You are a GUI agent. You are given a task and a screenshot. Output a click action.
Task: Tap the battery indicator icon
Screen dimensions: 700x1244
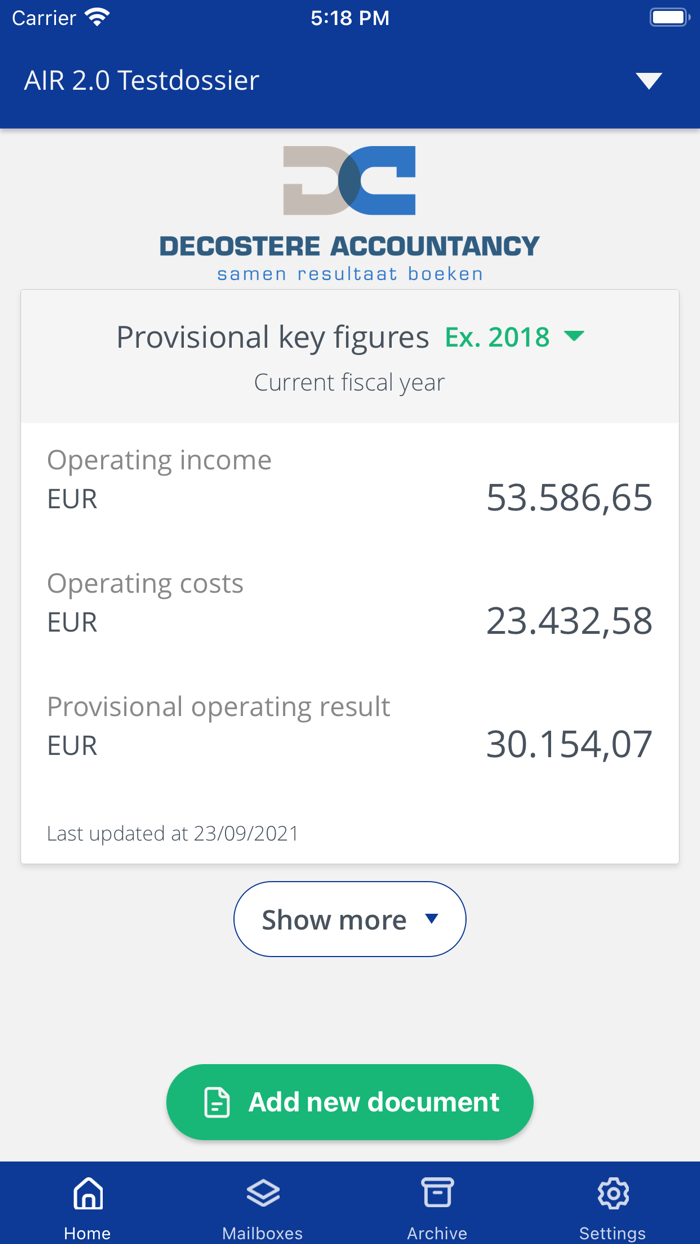click(x=669, y=18)
